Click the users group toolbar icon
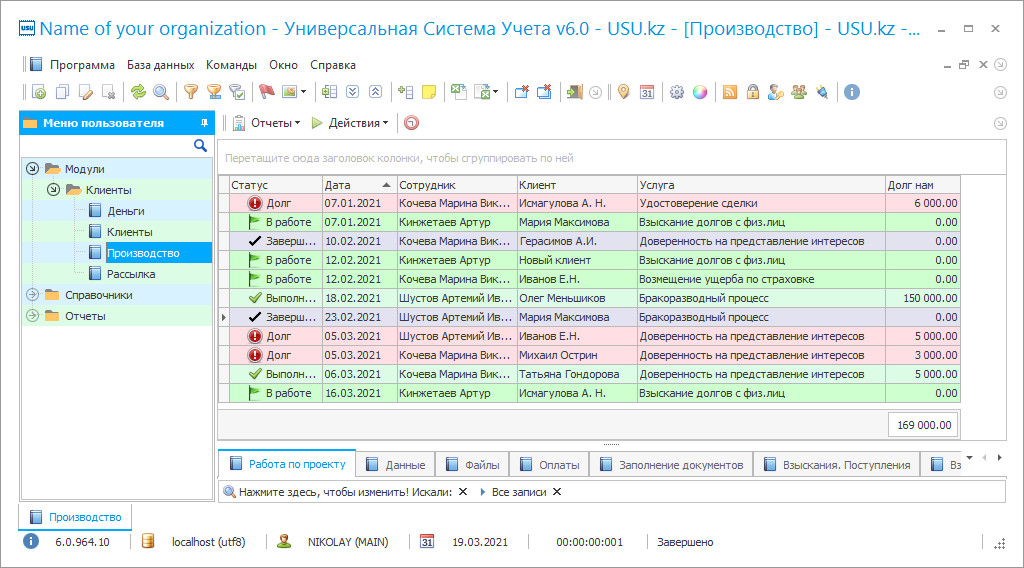Screen dimensions: 1024x568 click(799, 92)
